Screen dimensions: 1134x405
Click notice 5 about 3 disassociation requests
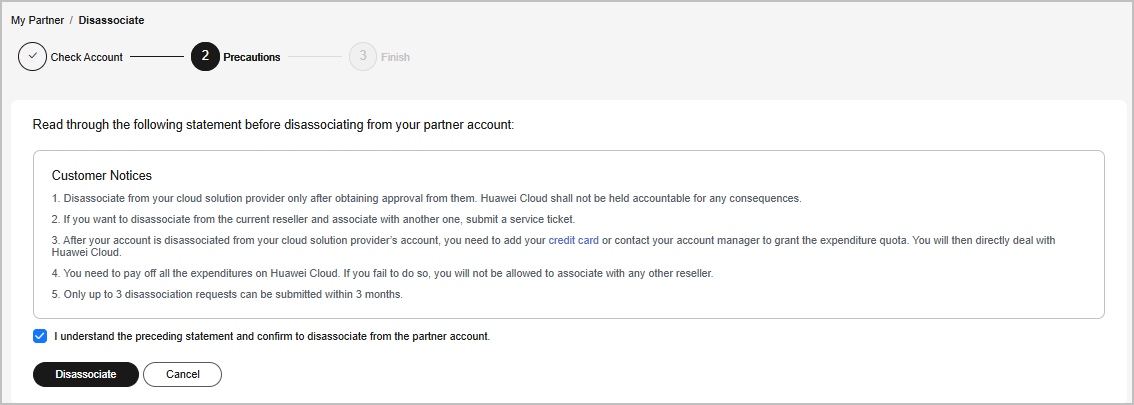[x=228, y=294]
